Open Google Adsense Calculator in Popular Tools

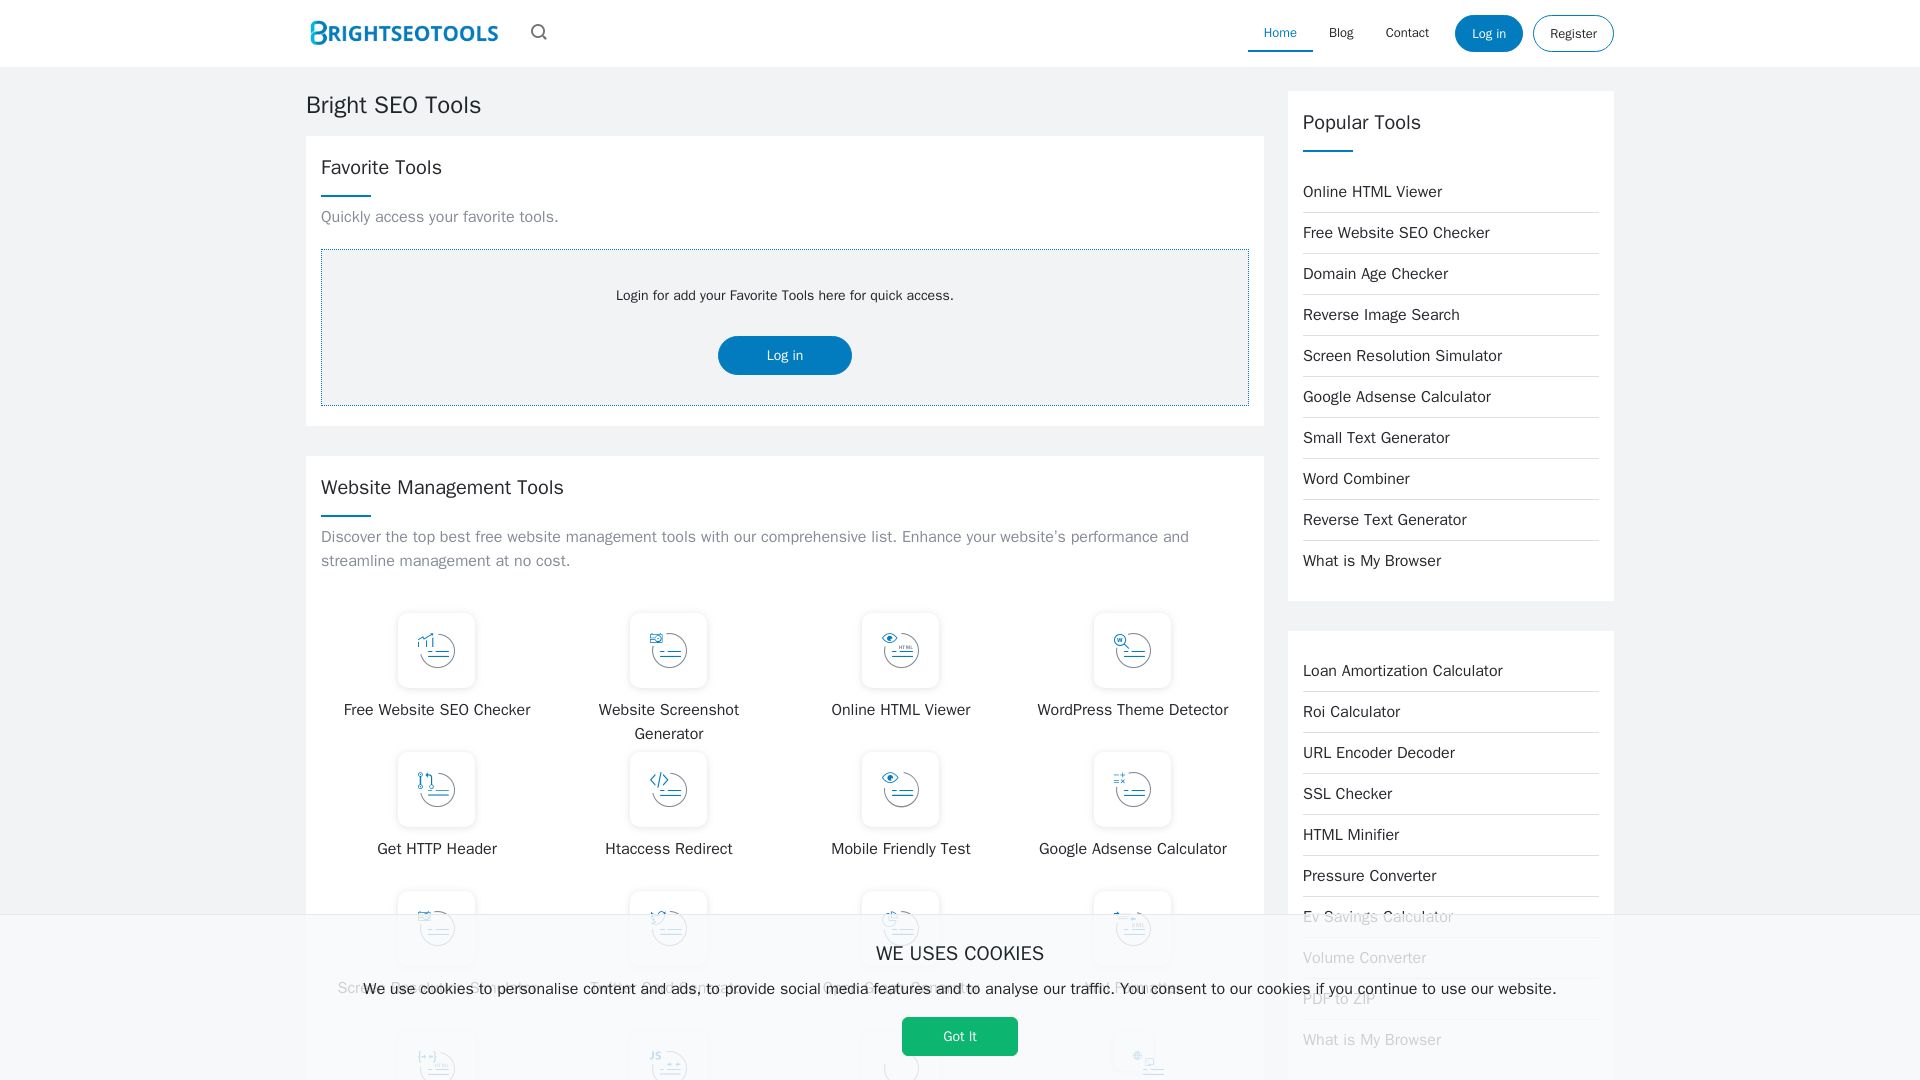tap(1396, 397)
